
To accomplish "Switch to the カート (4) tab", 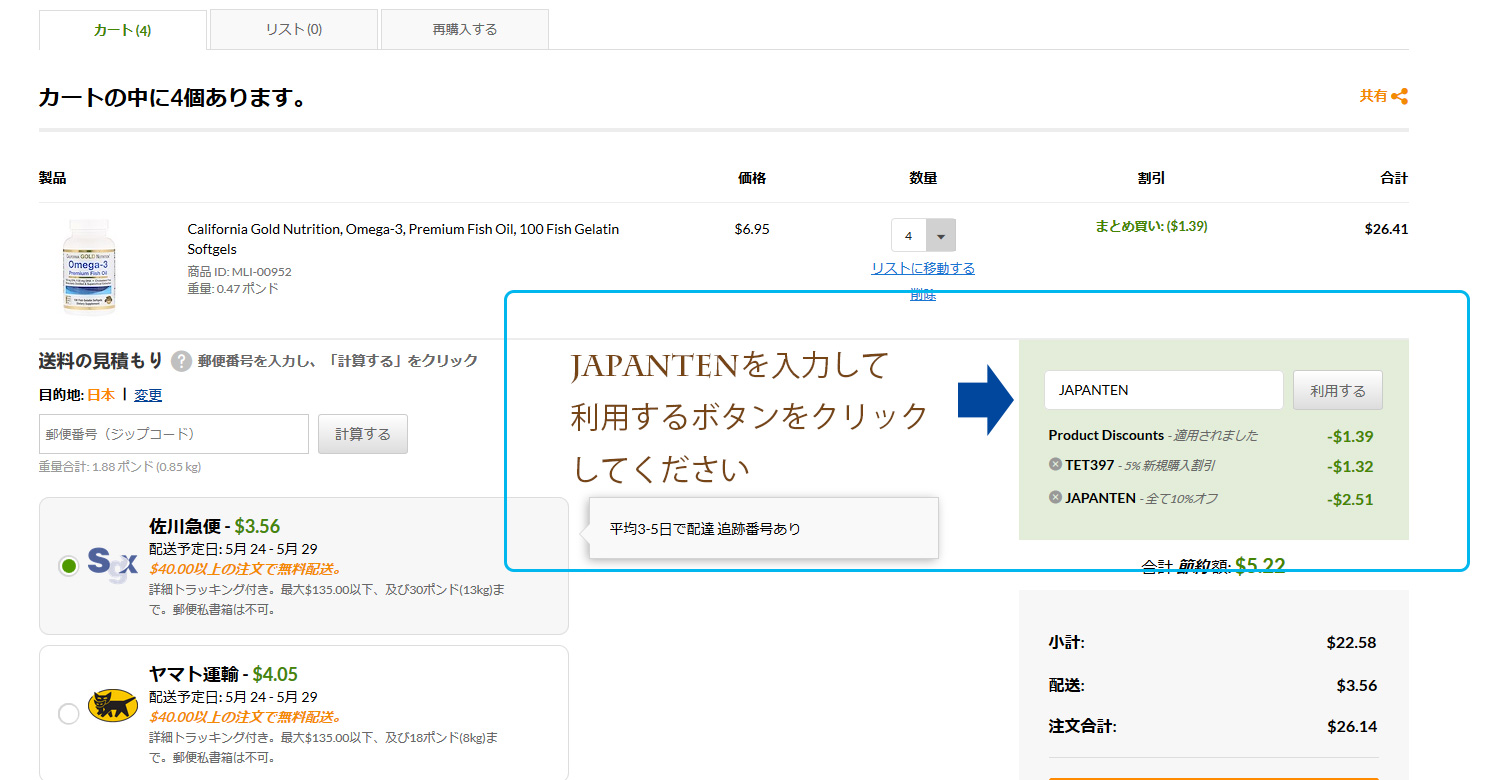I will 122,30.
